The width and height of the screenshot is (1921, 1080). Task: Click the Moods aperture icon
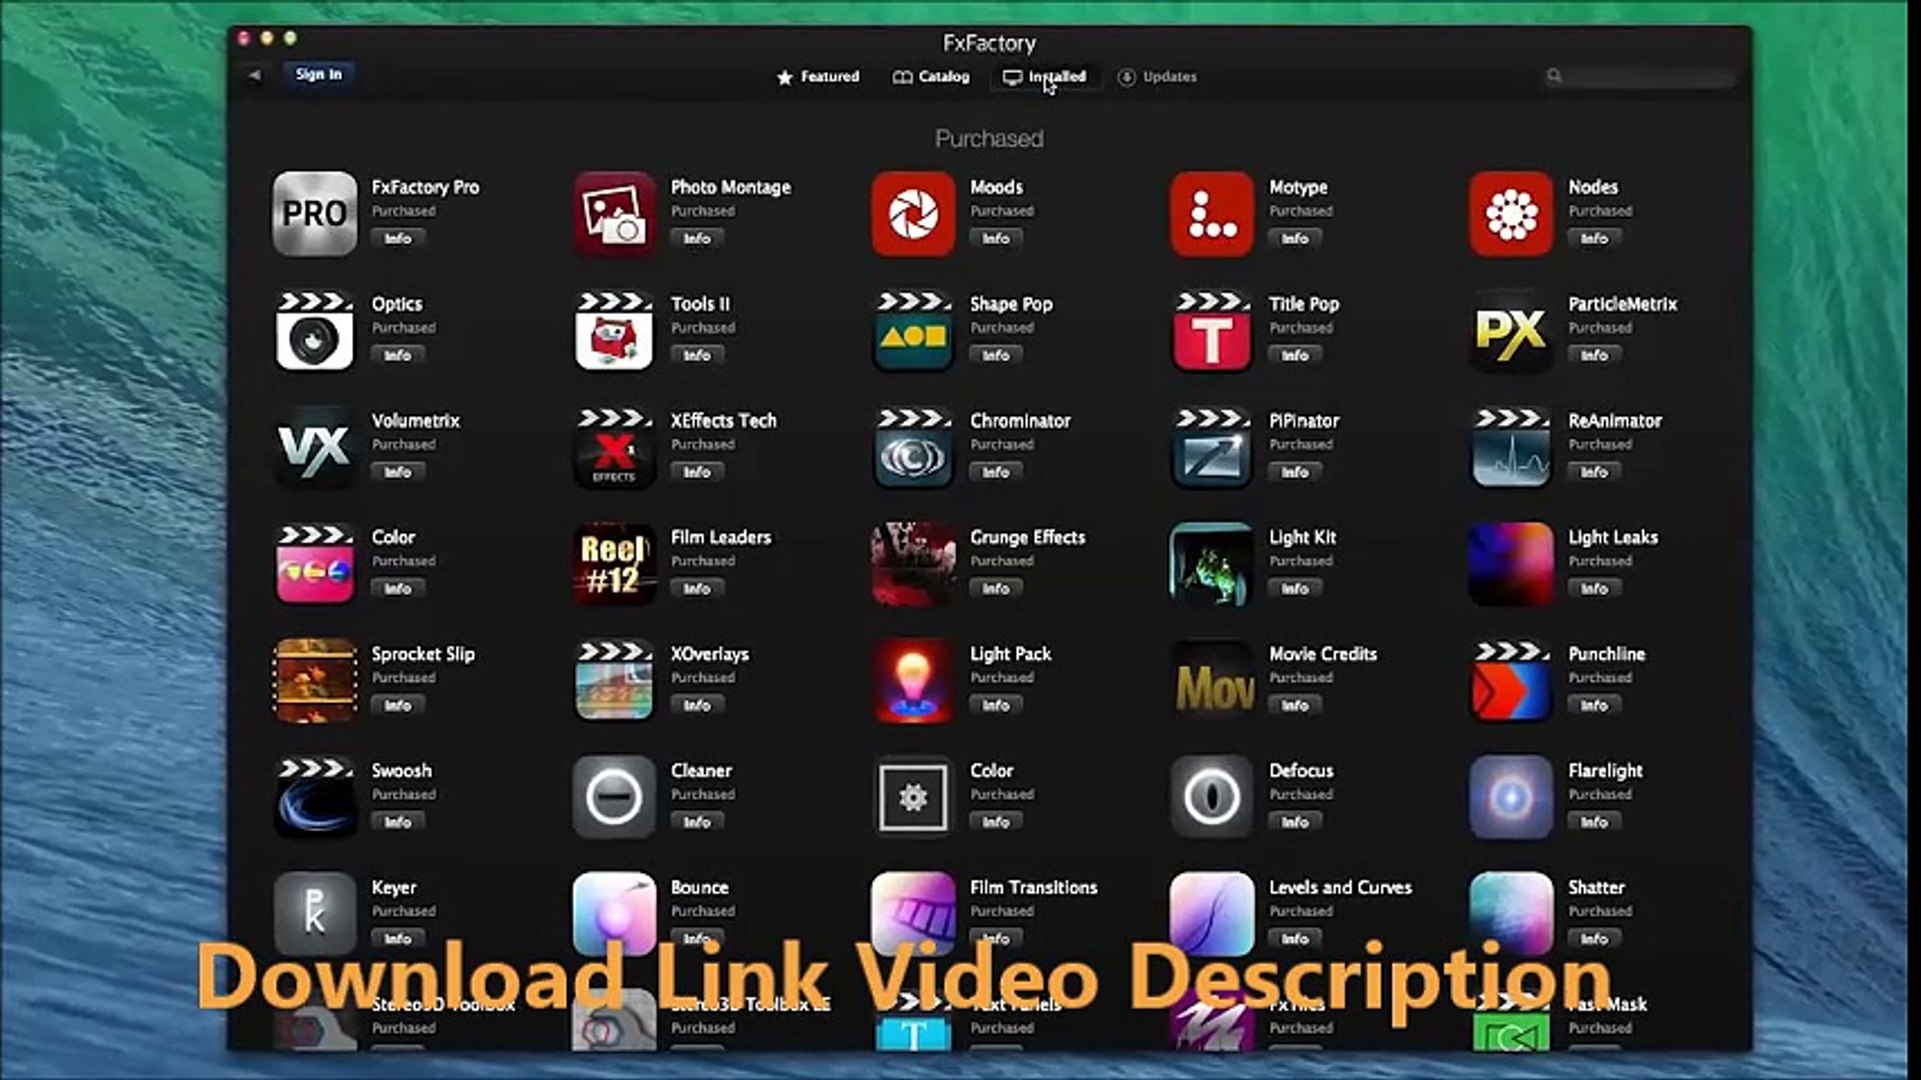[913, 213]
